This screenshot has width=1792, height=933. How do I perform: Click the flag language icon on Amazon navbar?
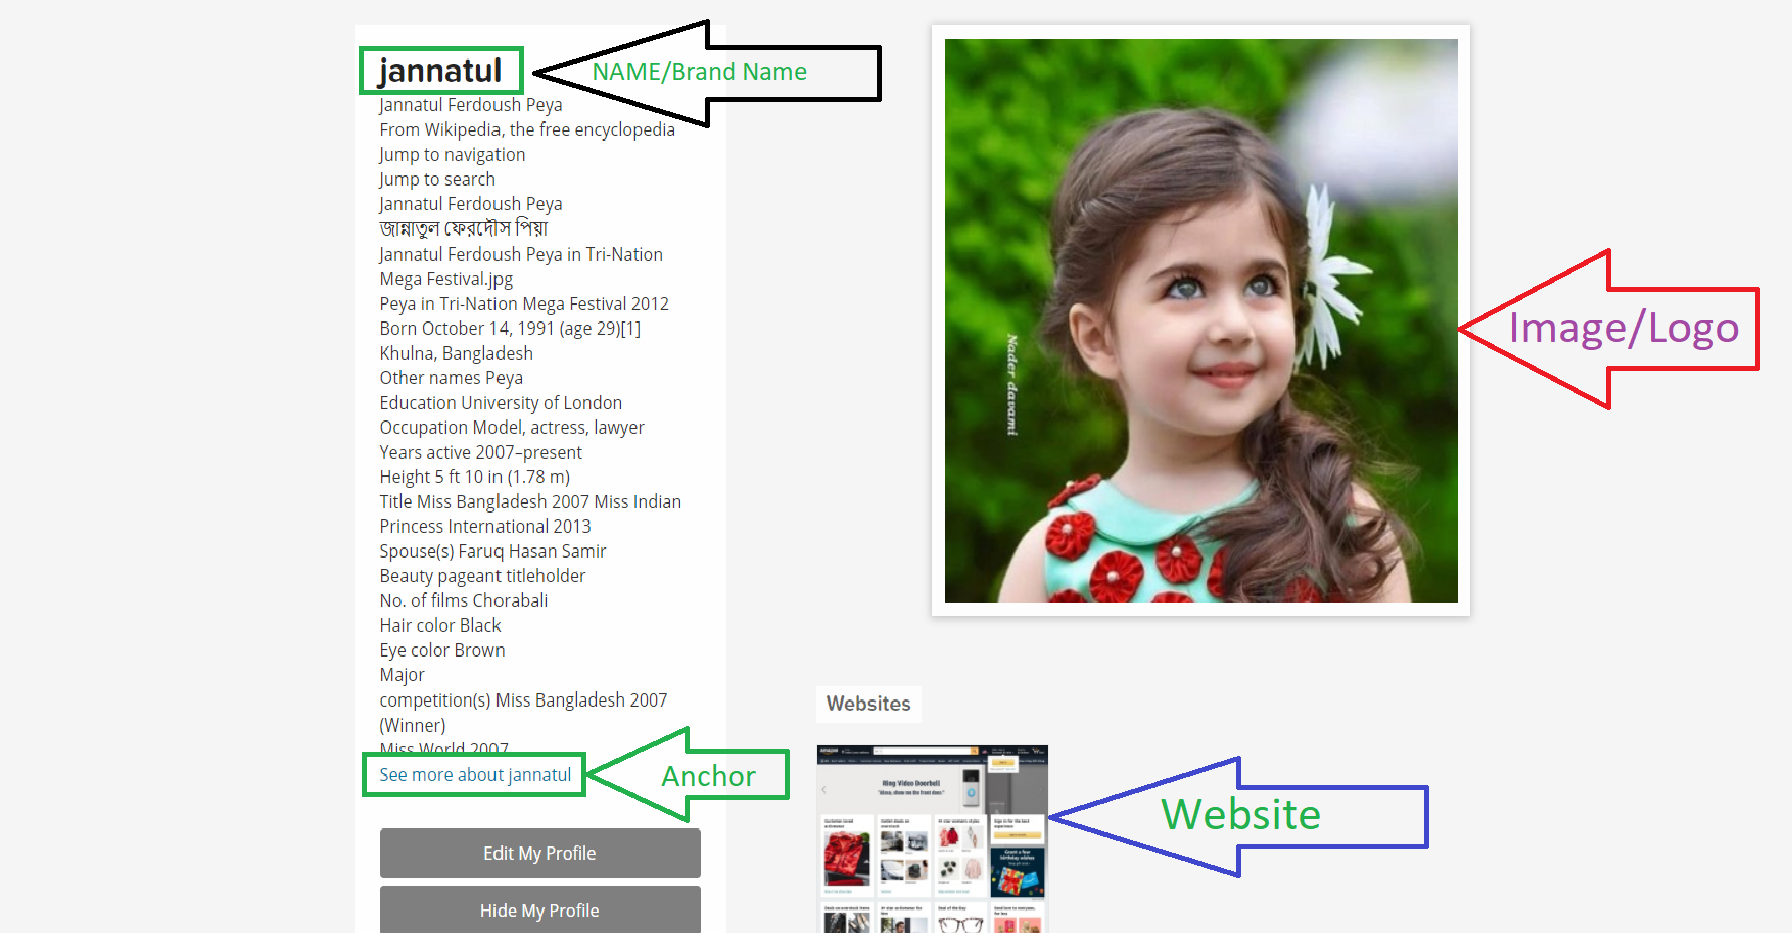[984, 752]
